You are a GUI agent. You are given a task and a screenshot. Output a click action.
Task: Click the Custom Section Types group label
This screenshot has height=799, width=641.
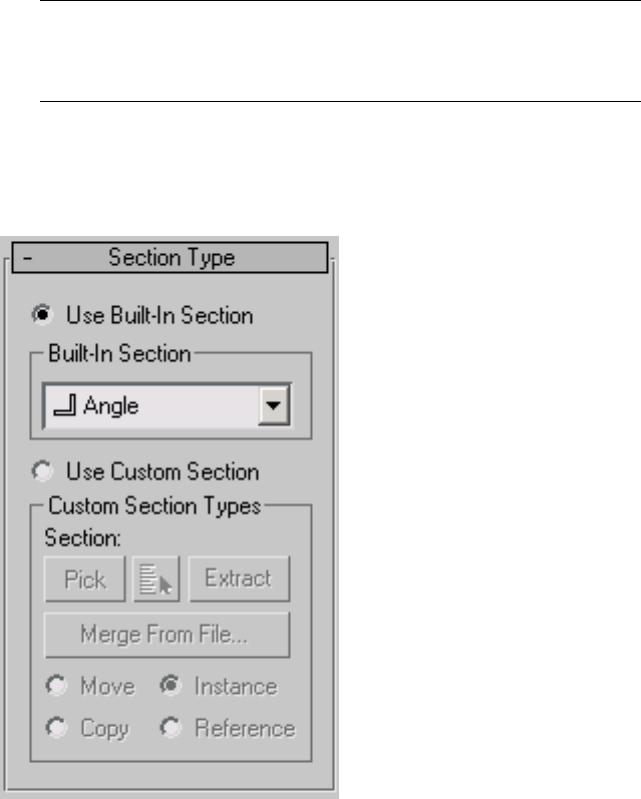(154, 505)
